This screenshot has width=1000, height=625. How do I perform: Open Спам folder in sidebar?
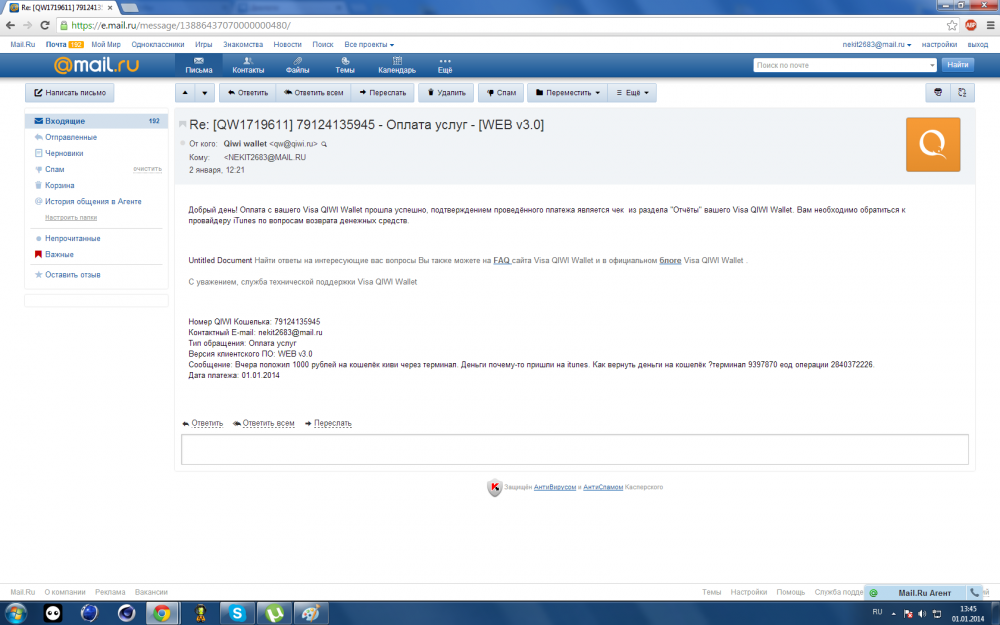click(54, 169)
